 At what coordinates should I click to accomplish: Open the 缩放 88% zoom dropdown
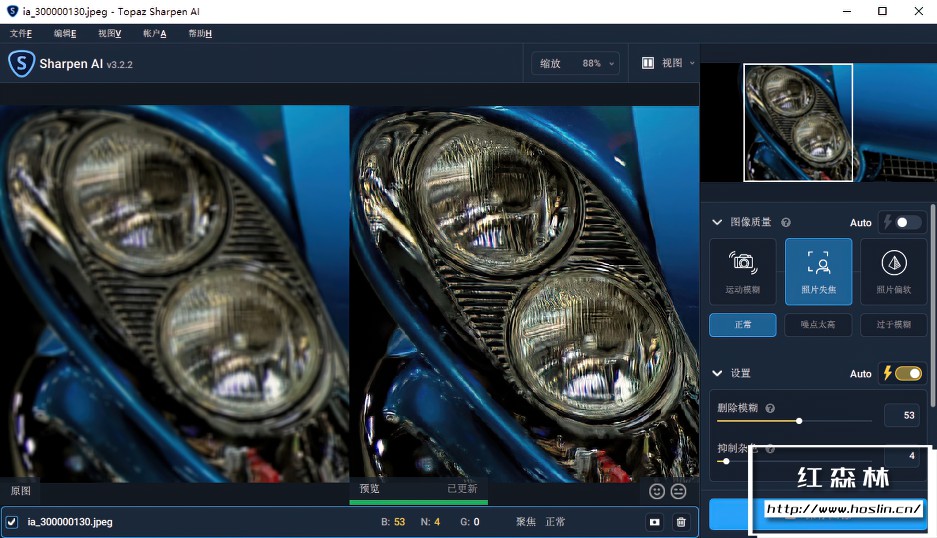point(575,63)
